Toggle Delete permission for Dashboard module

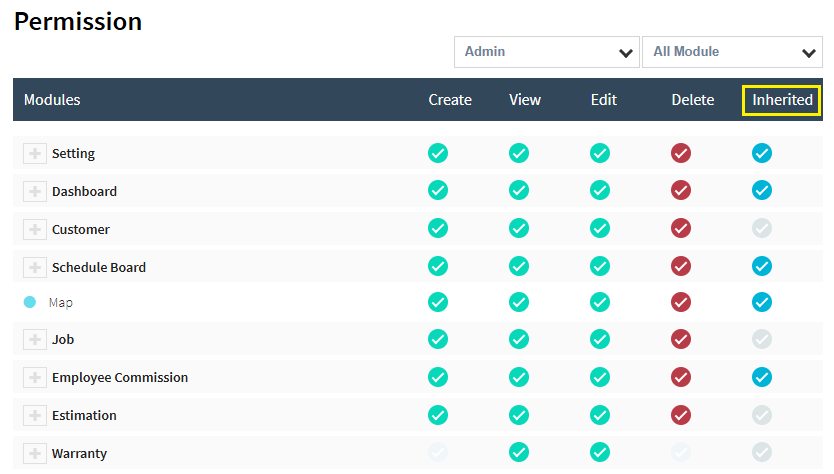681,190
